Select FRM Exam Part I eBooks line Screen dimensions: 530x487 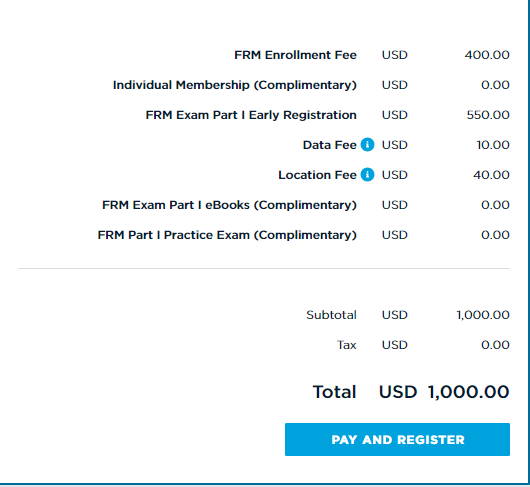[x=229, y=205]
